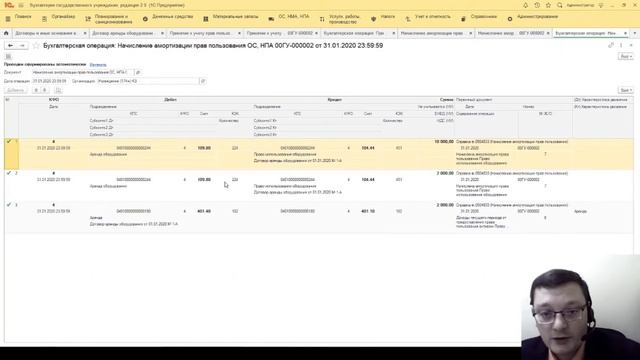Screen dimensions: 640x360
Task: Select the amount 10 000,00 in row 1
Action: (x=444, y=142)
